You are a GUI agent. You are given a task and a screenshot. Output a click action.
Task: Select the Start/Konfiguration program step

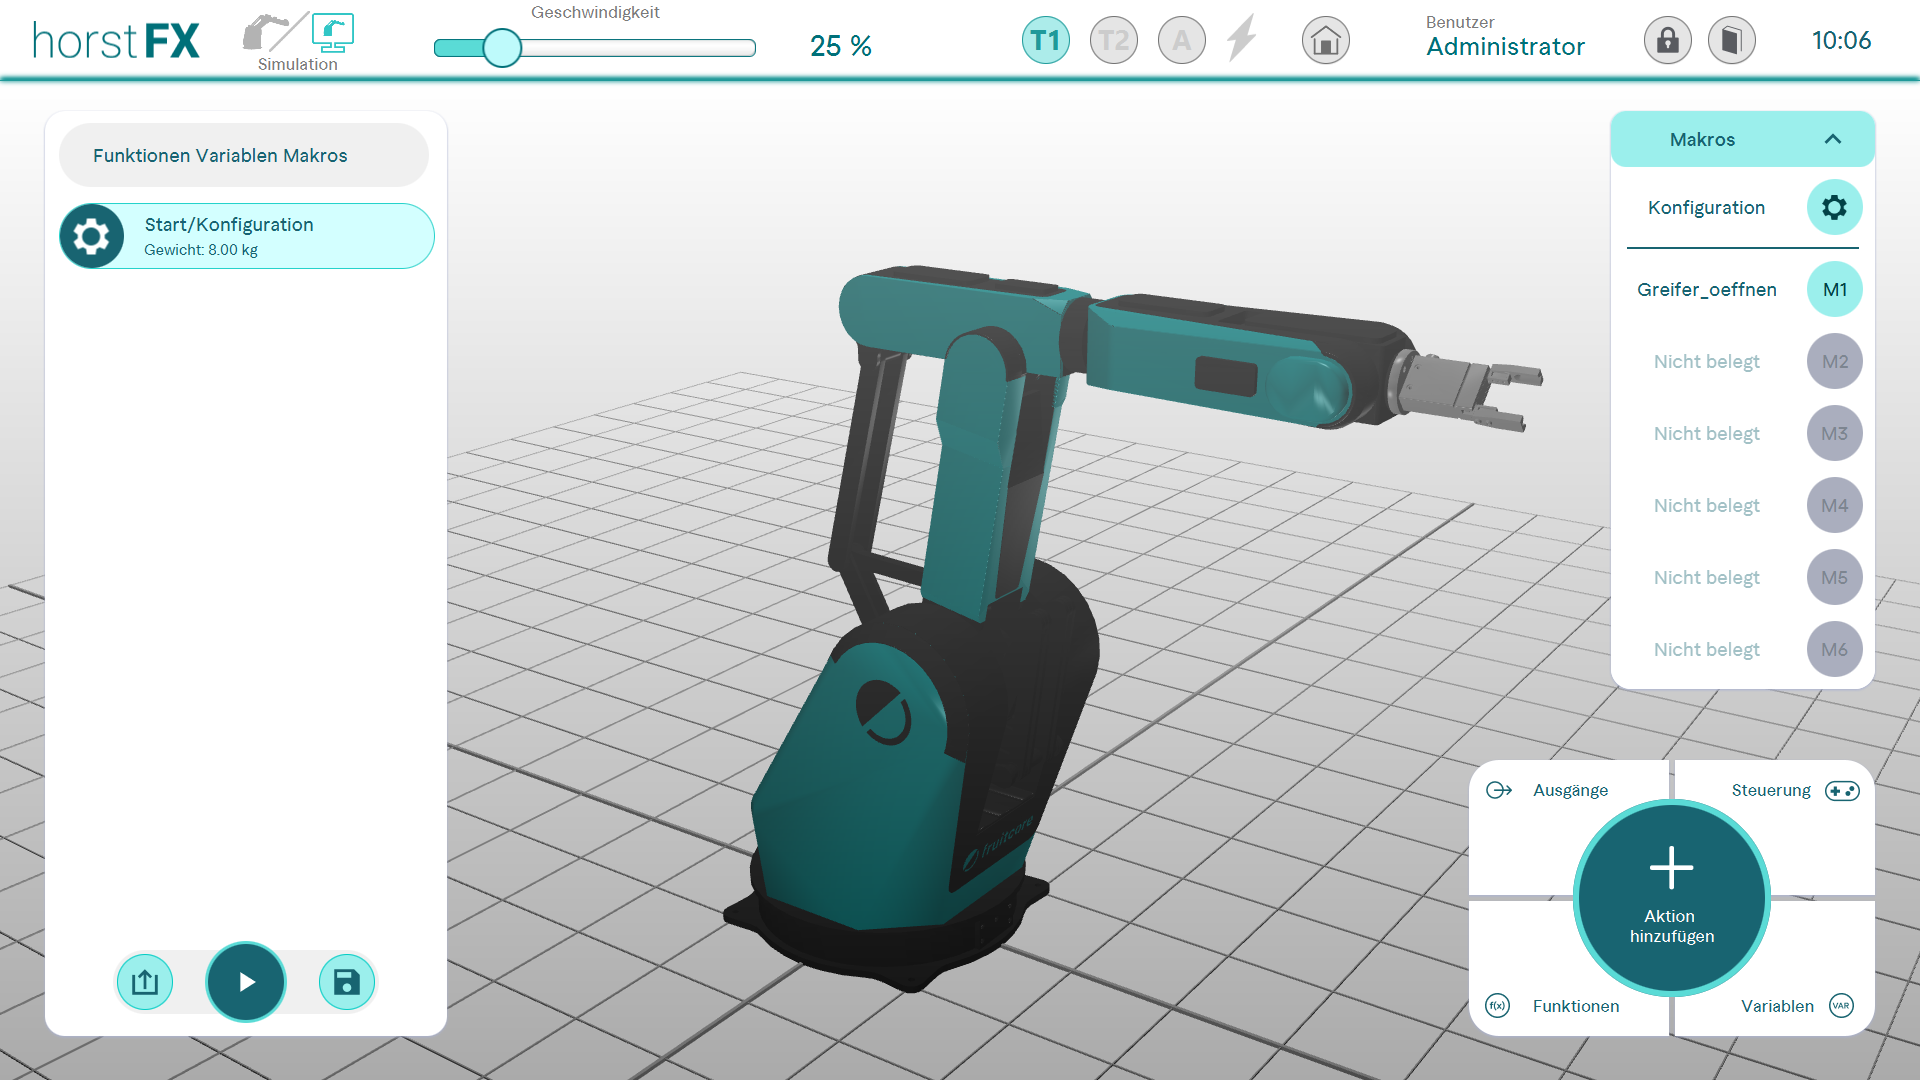pyautogui.click(x=247, y=236)
